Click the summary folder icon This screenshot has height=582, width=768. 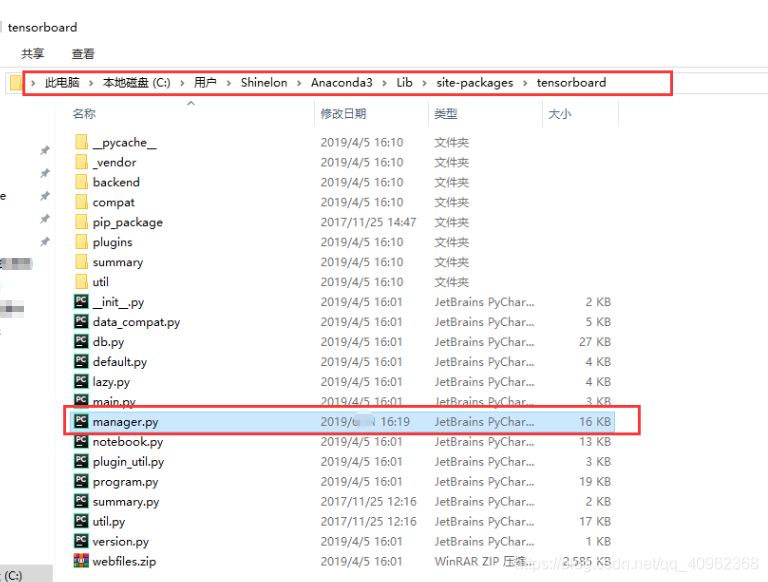(x=81, y=262)
